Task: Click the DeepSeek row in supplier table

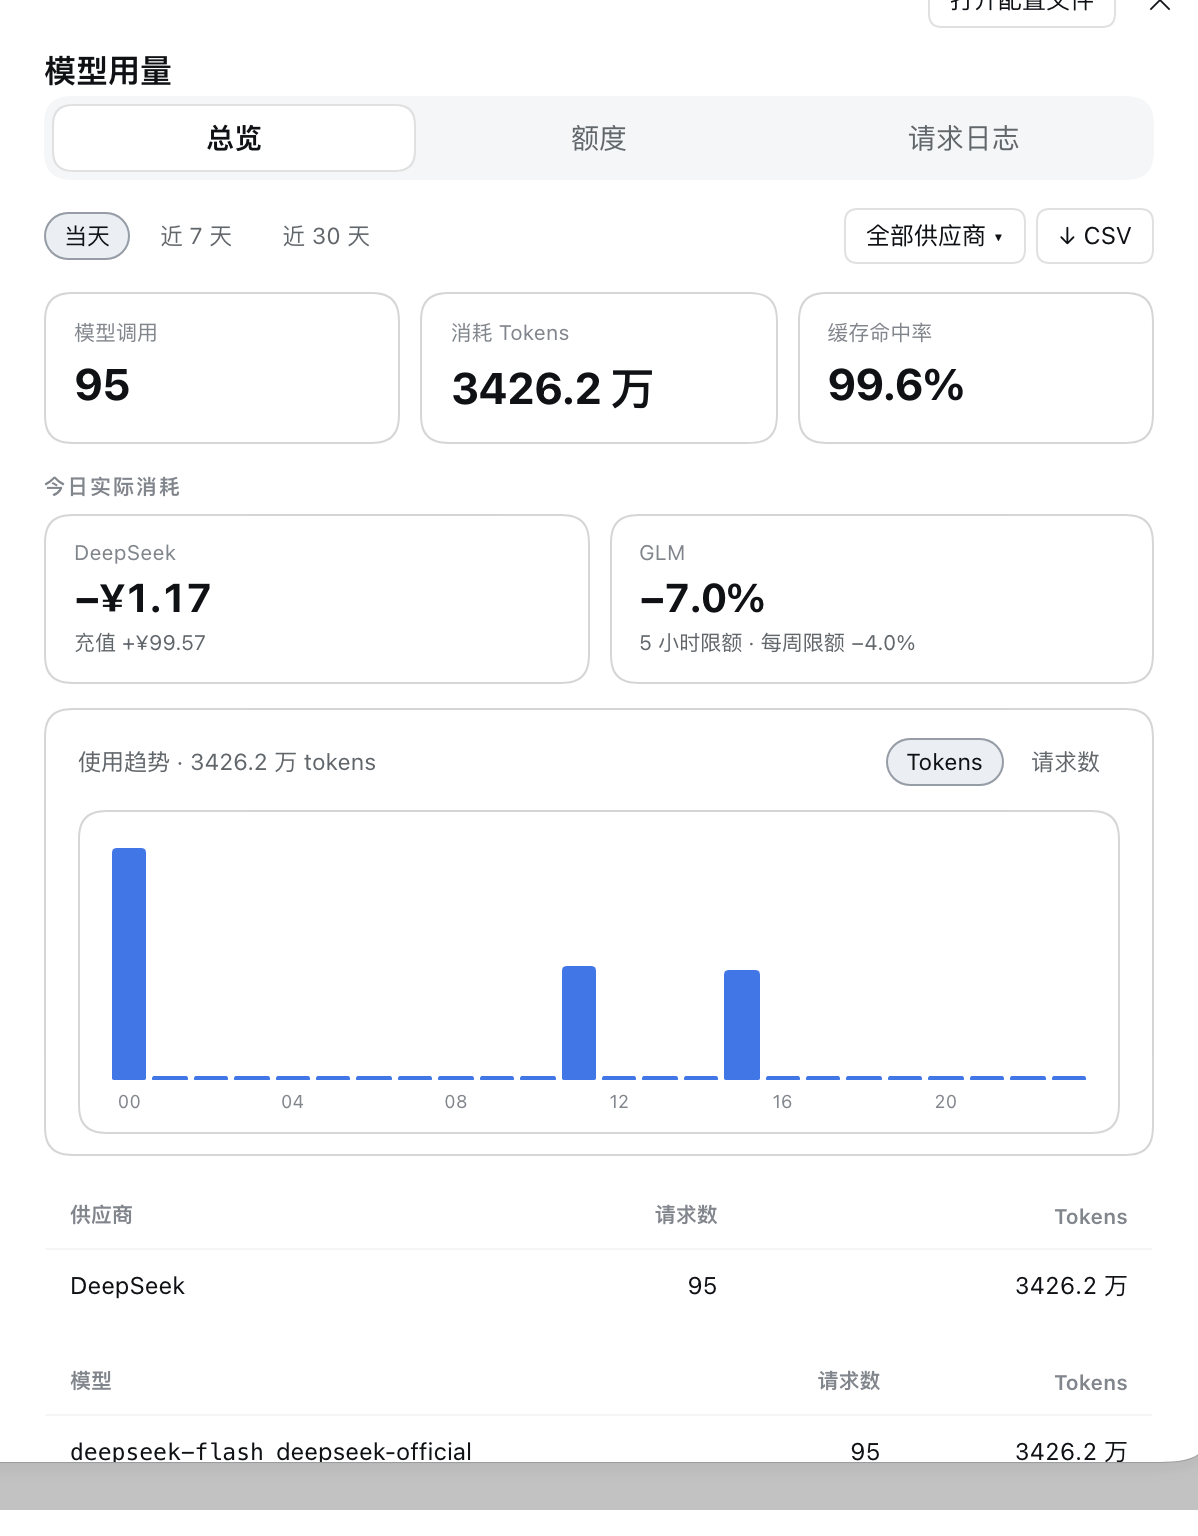Action: click(598, 1286)
